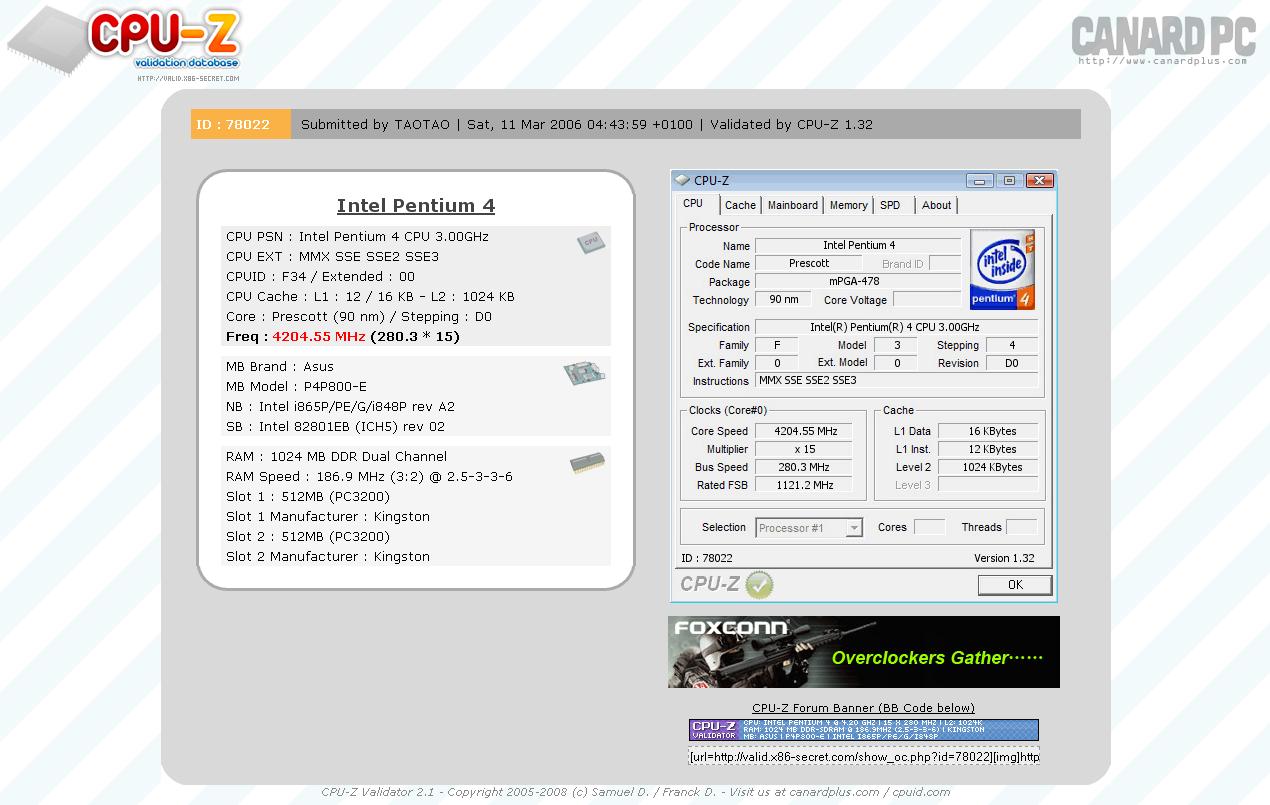Click the L1 Inst. 12 KBytes field
Screen dimensions: 1270x805
[x=988, y=449]
